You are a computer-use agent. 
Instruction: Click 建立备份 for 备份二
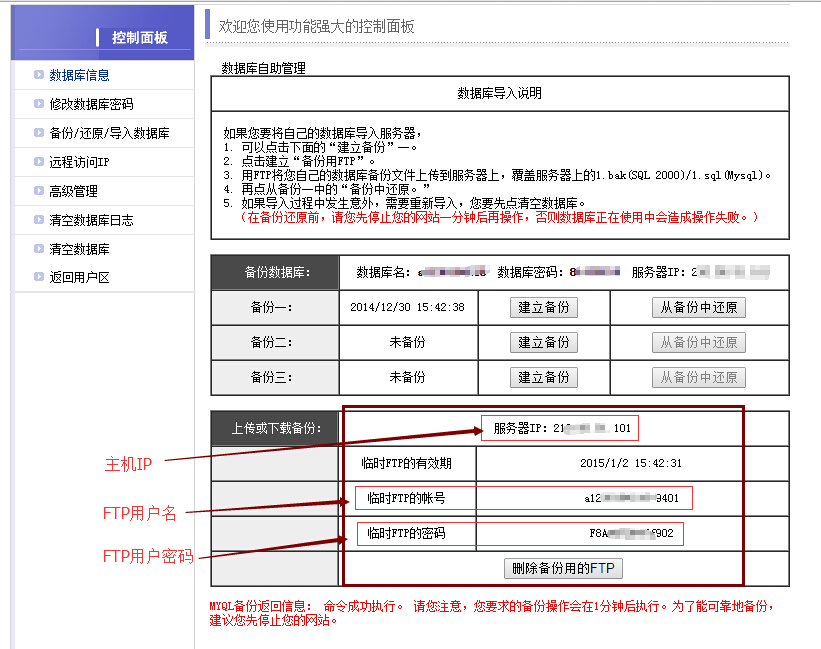[x=543, y=342]
